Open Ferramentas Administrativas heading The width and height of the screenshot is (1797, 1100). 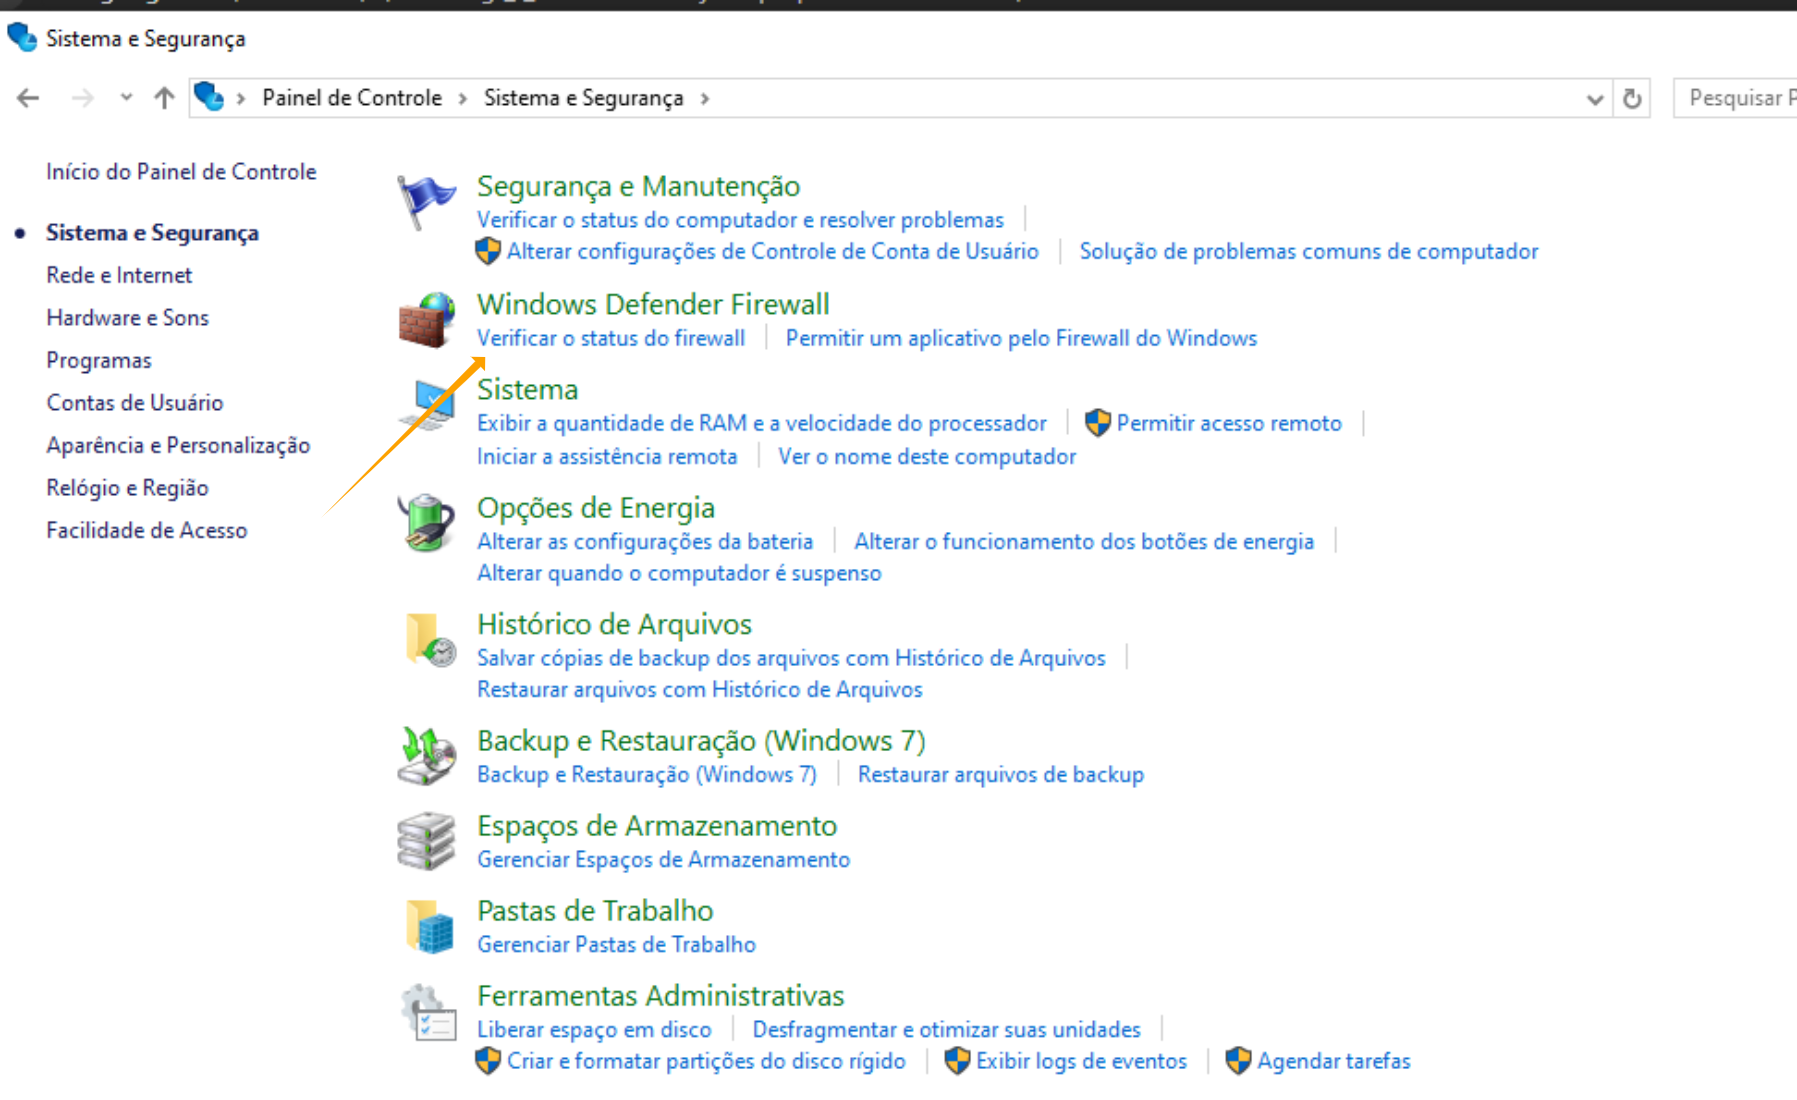(x=660, y=996)
